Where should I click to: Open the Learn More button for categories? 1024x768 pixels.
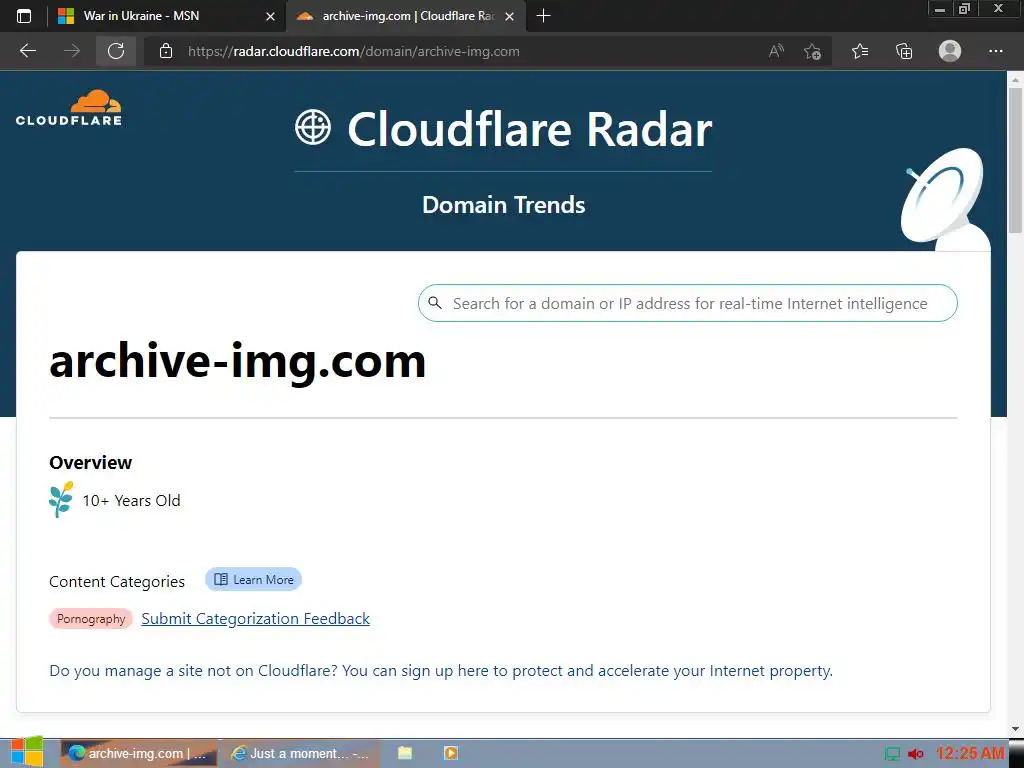pos(253,579)
